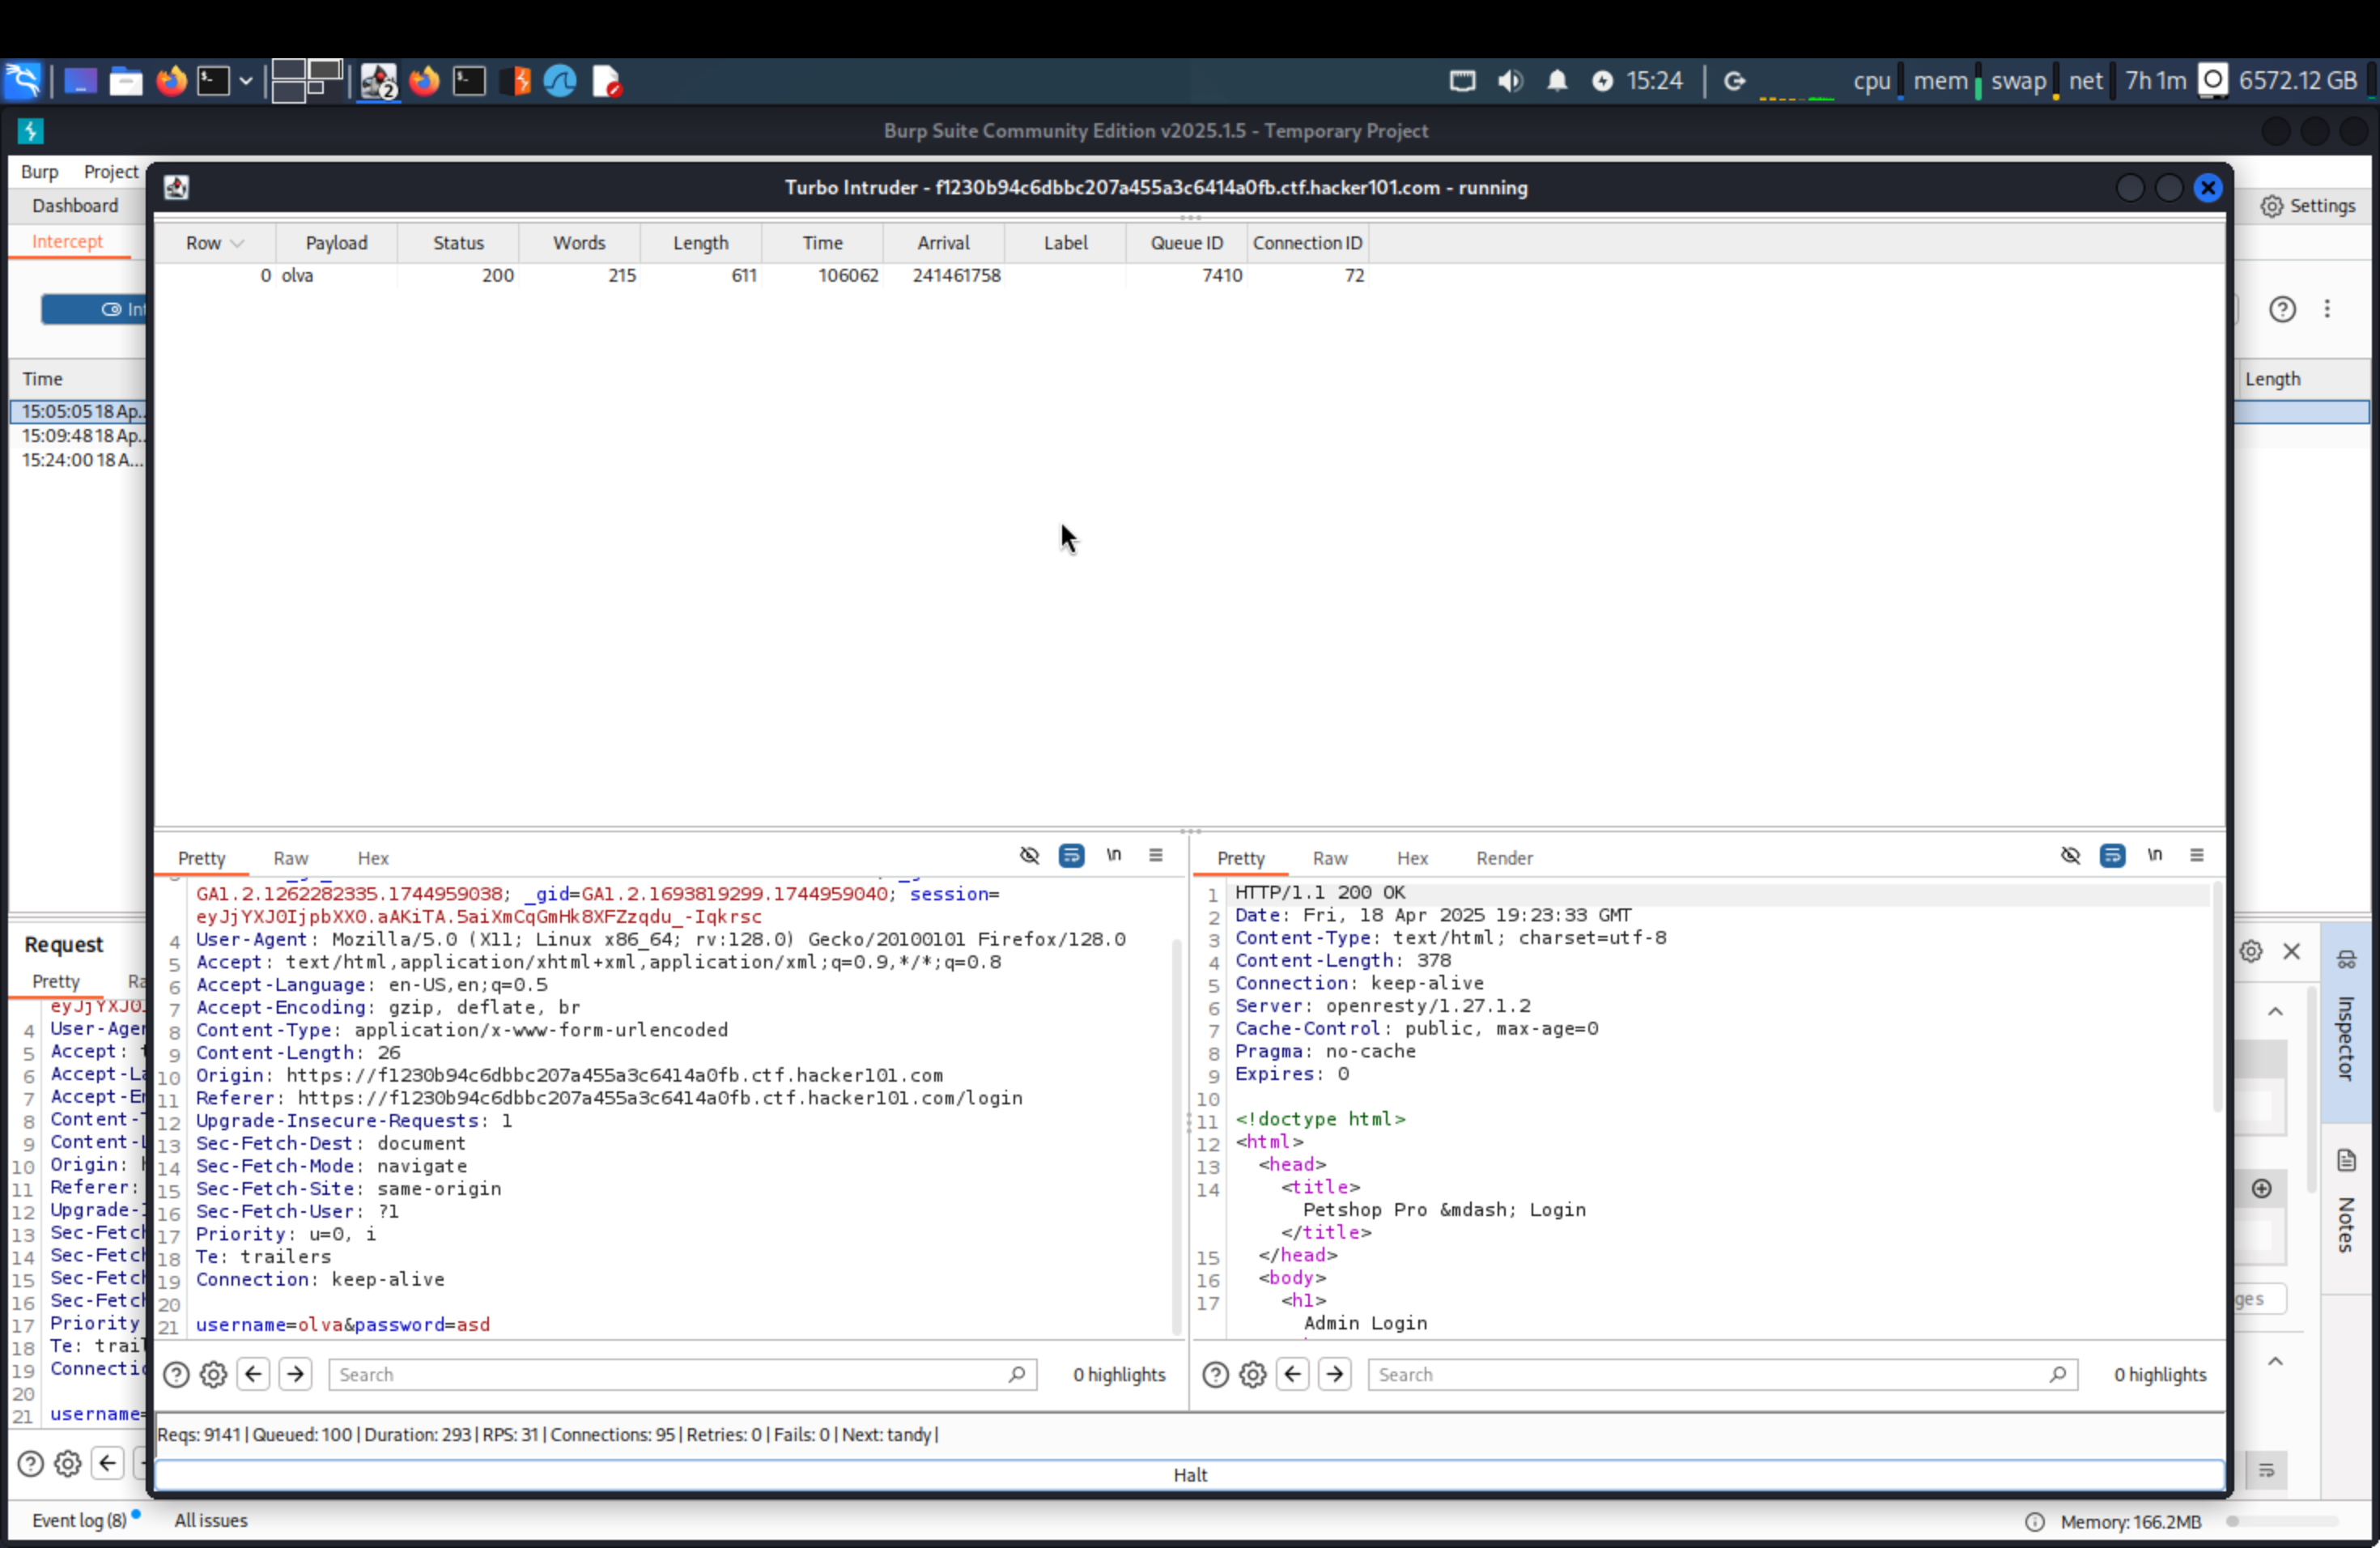Screen dimensions: 2380x1548
Task: Select response Pretty tab
Action: click(x=1241, y=859)
